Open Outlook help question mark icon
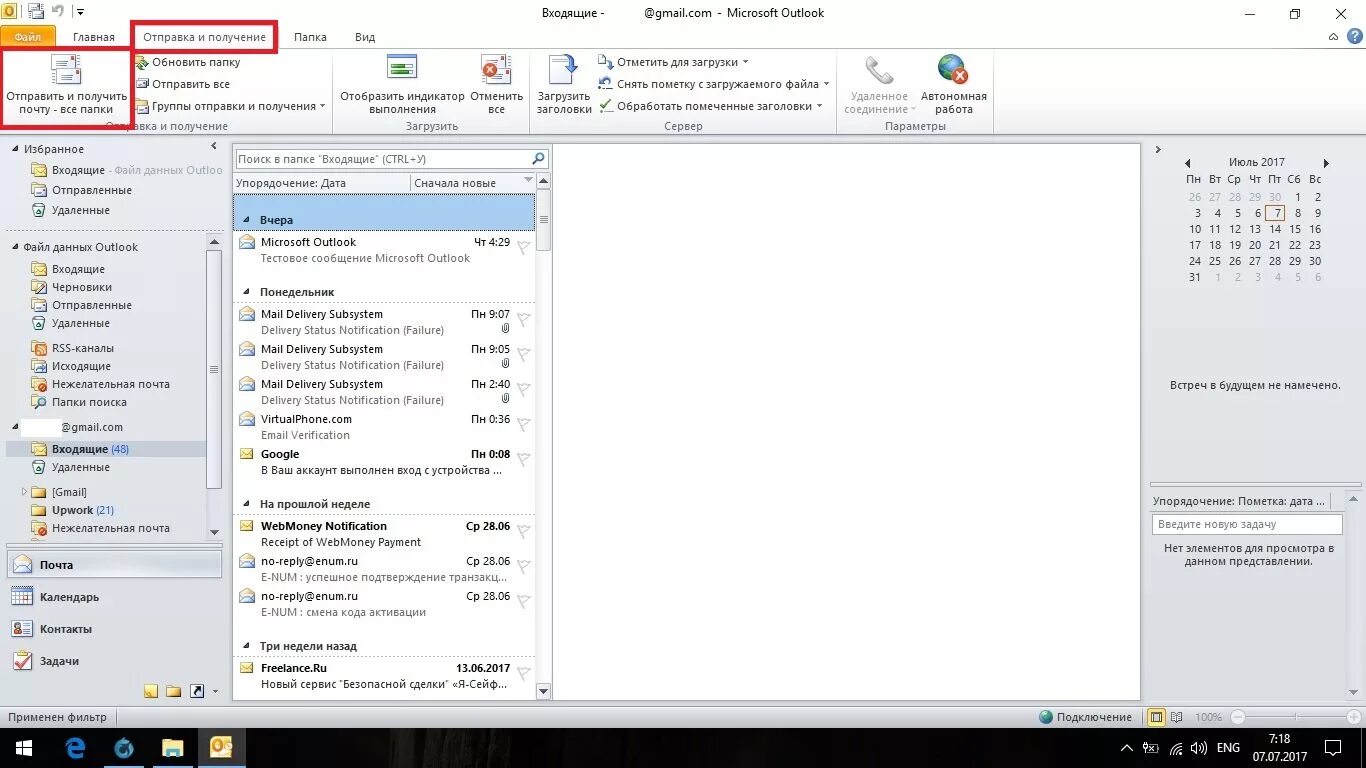 coord(1353,37)
